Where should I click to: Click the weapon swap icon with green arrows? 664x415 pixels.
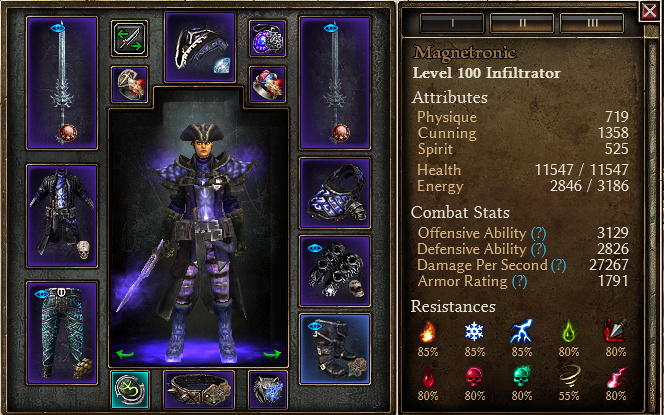click(130, 39)
